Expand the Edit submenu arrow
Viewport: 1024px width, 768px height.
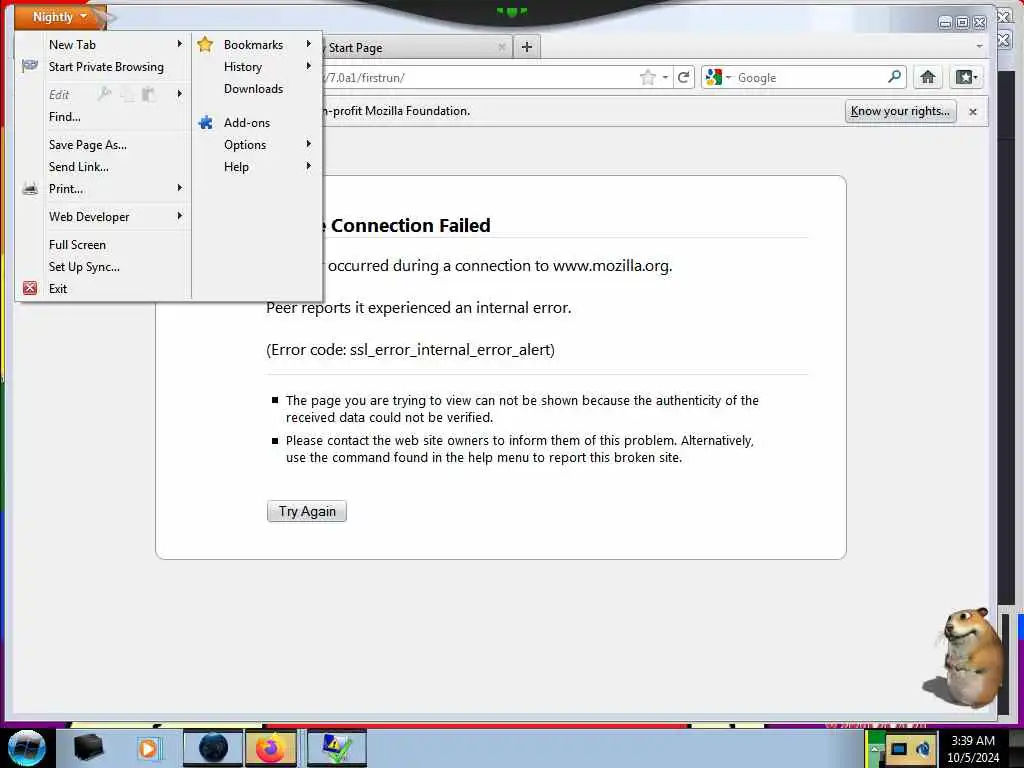pyautogui.click(x=180, y=94)
